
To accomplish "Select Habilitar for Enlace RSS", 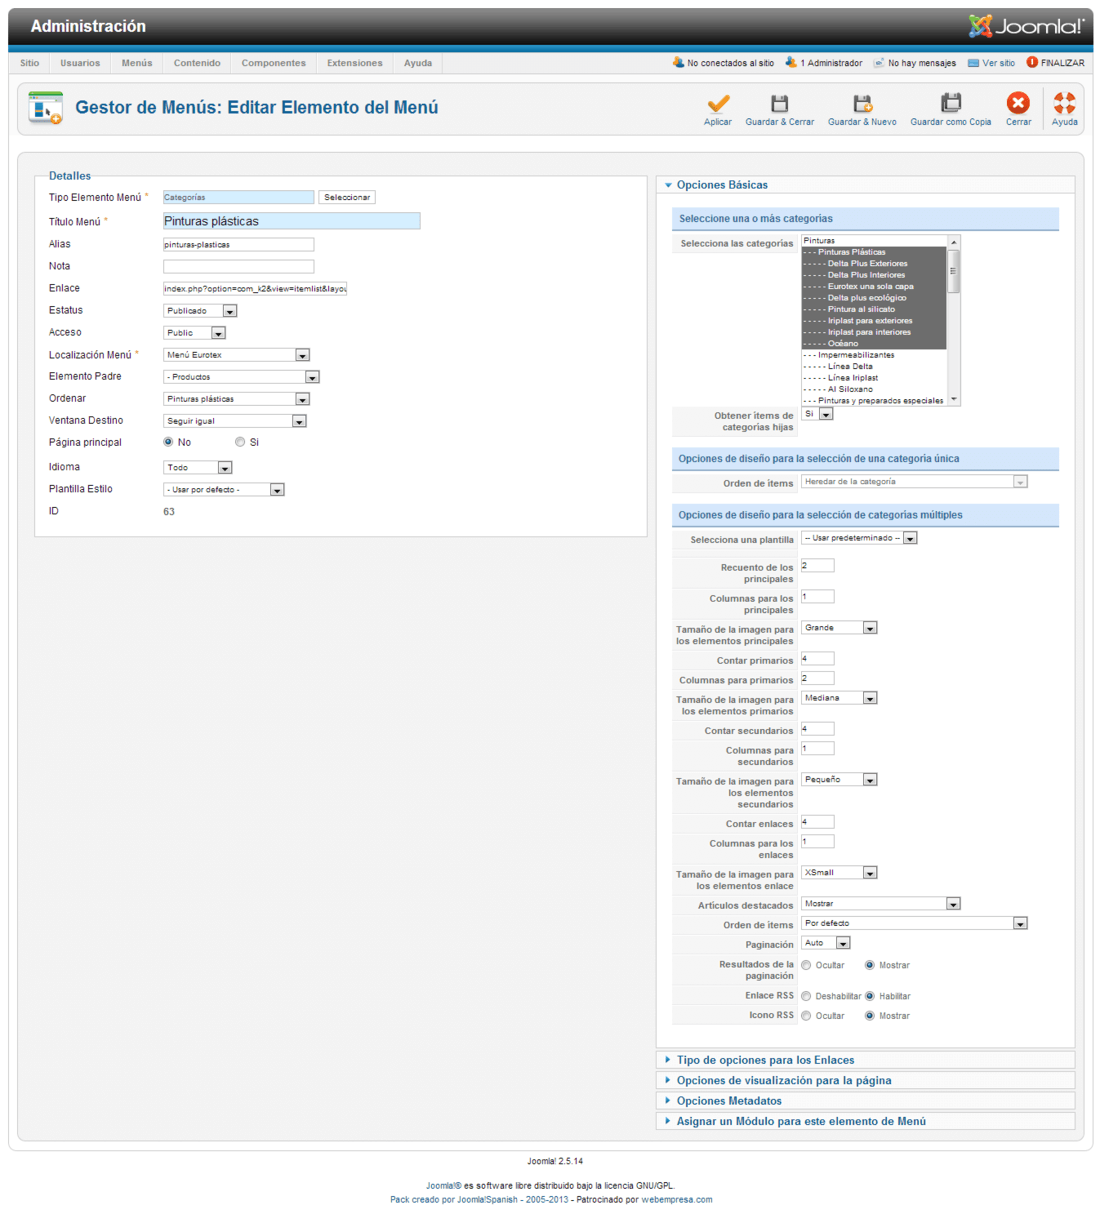I will 870,996.
